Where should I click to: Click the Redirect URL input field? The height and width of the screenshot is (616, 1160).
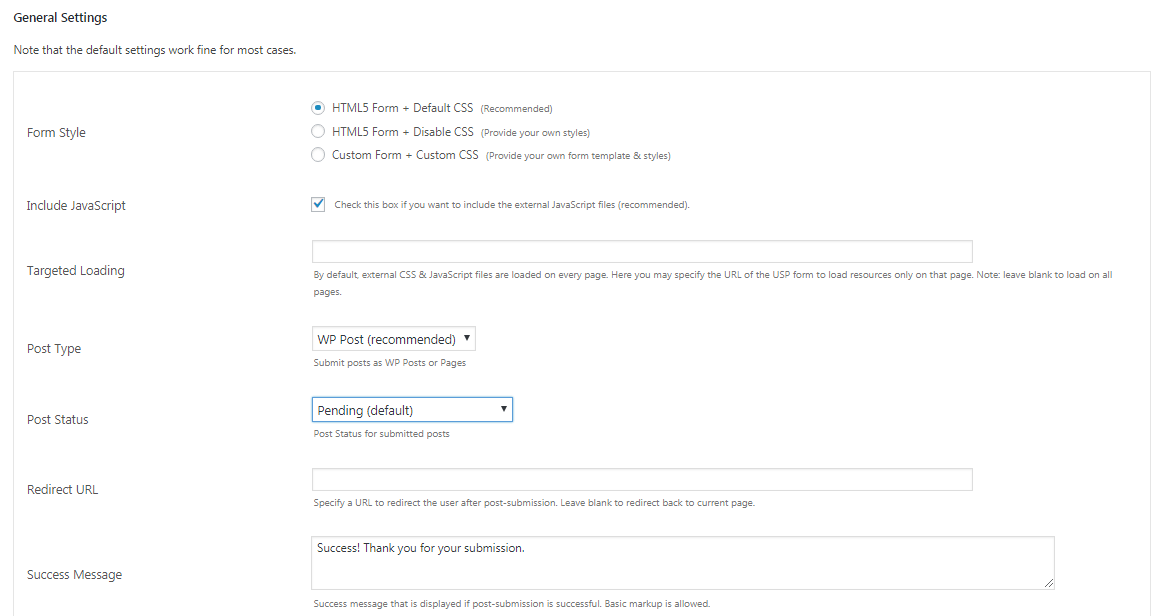coord(642,479)
